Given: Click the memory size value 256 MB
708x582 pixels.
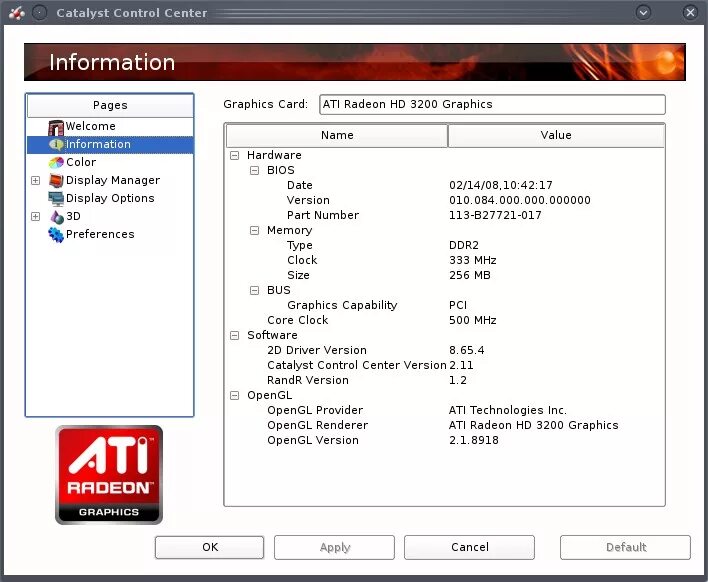Looking at the screenshot, I should pyautogui.click(x=470, y=275).
